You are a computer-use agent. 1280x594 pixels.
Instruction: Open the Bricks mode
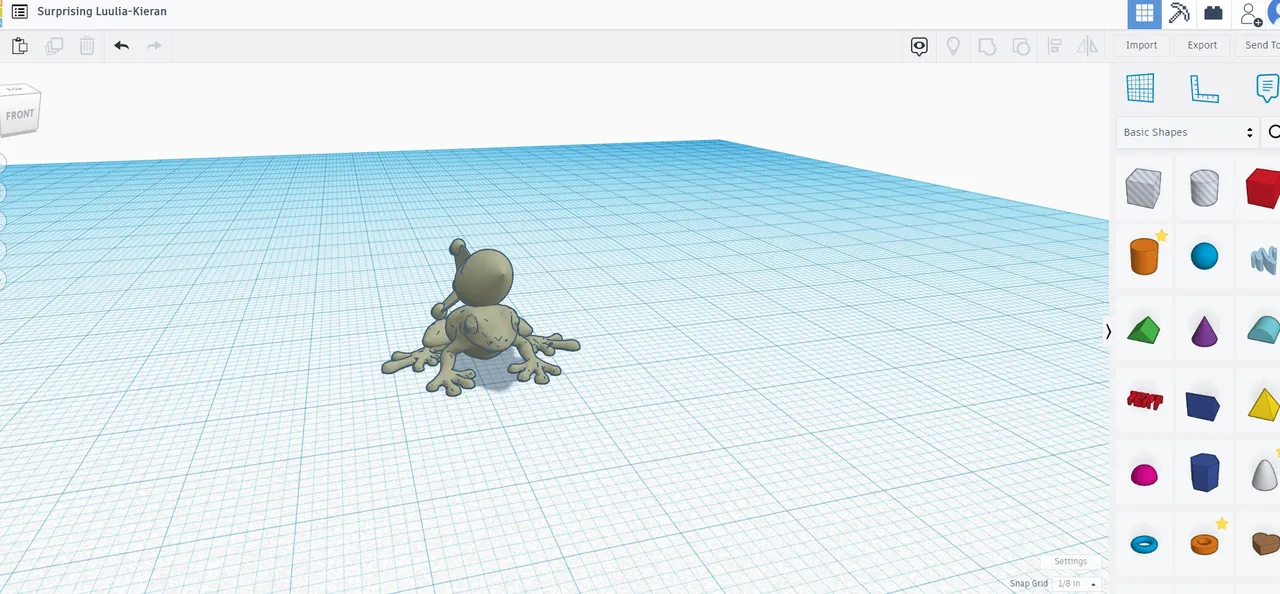click(1213, 14)
